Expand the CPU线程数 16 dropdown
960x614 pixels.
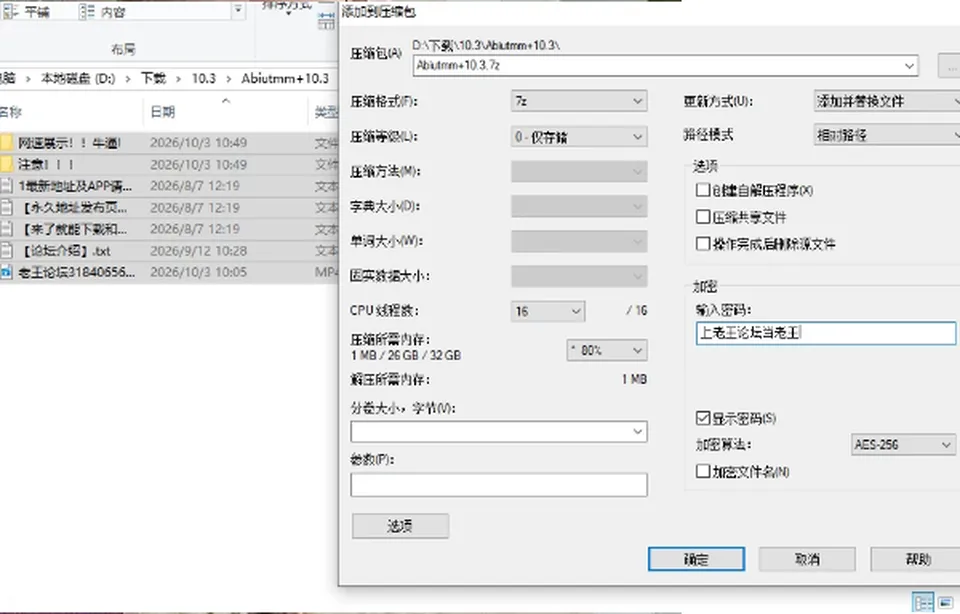tap(547, 311)
